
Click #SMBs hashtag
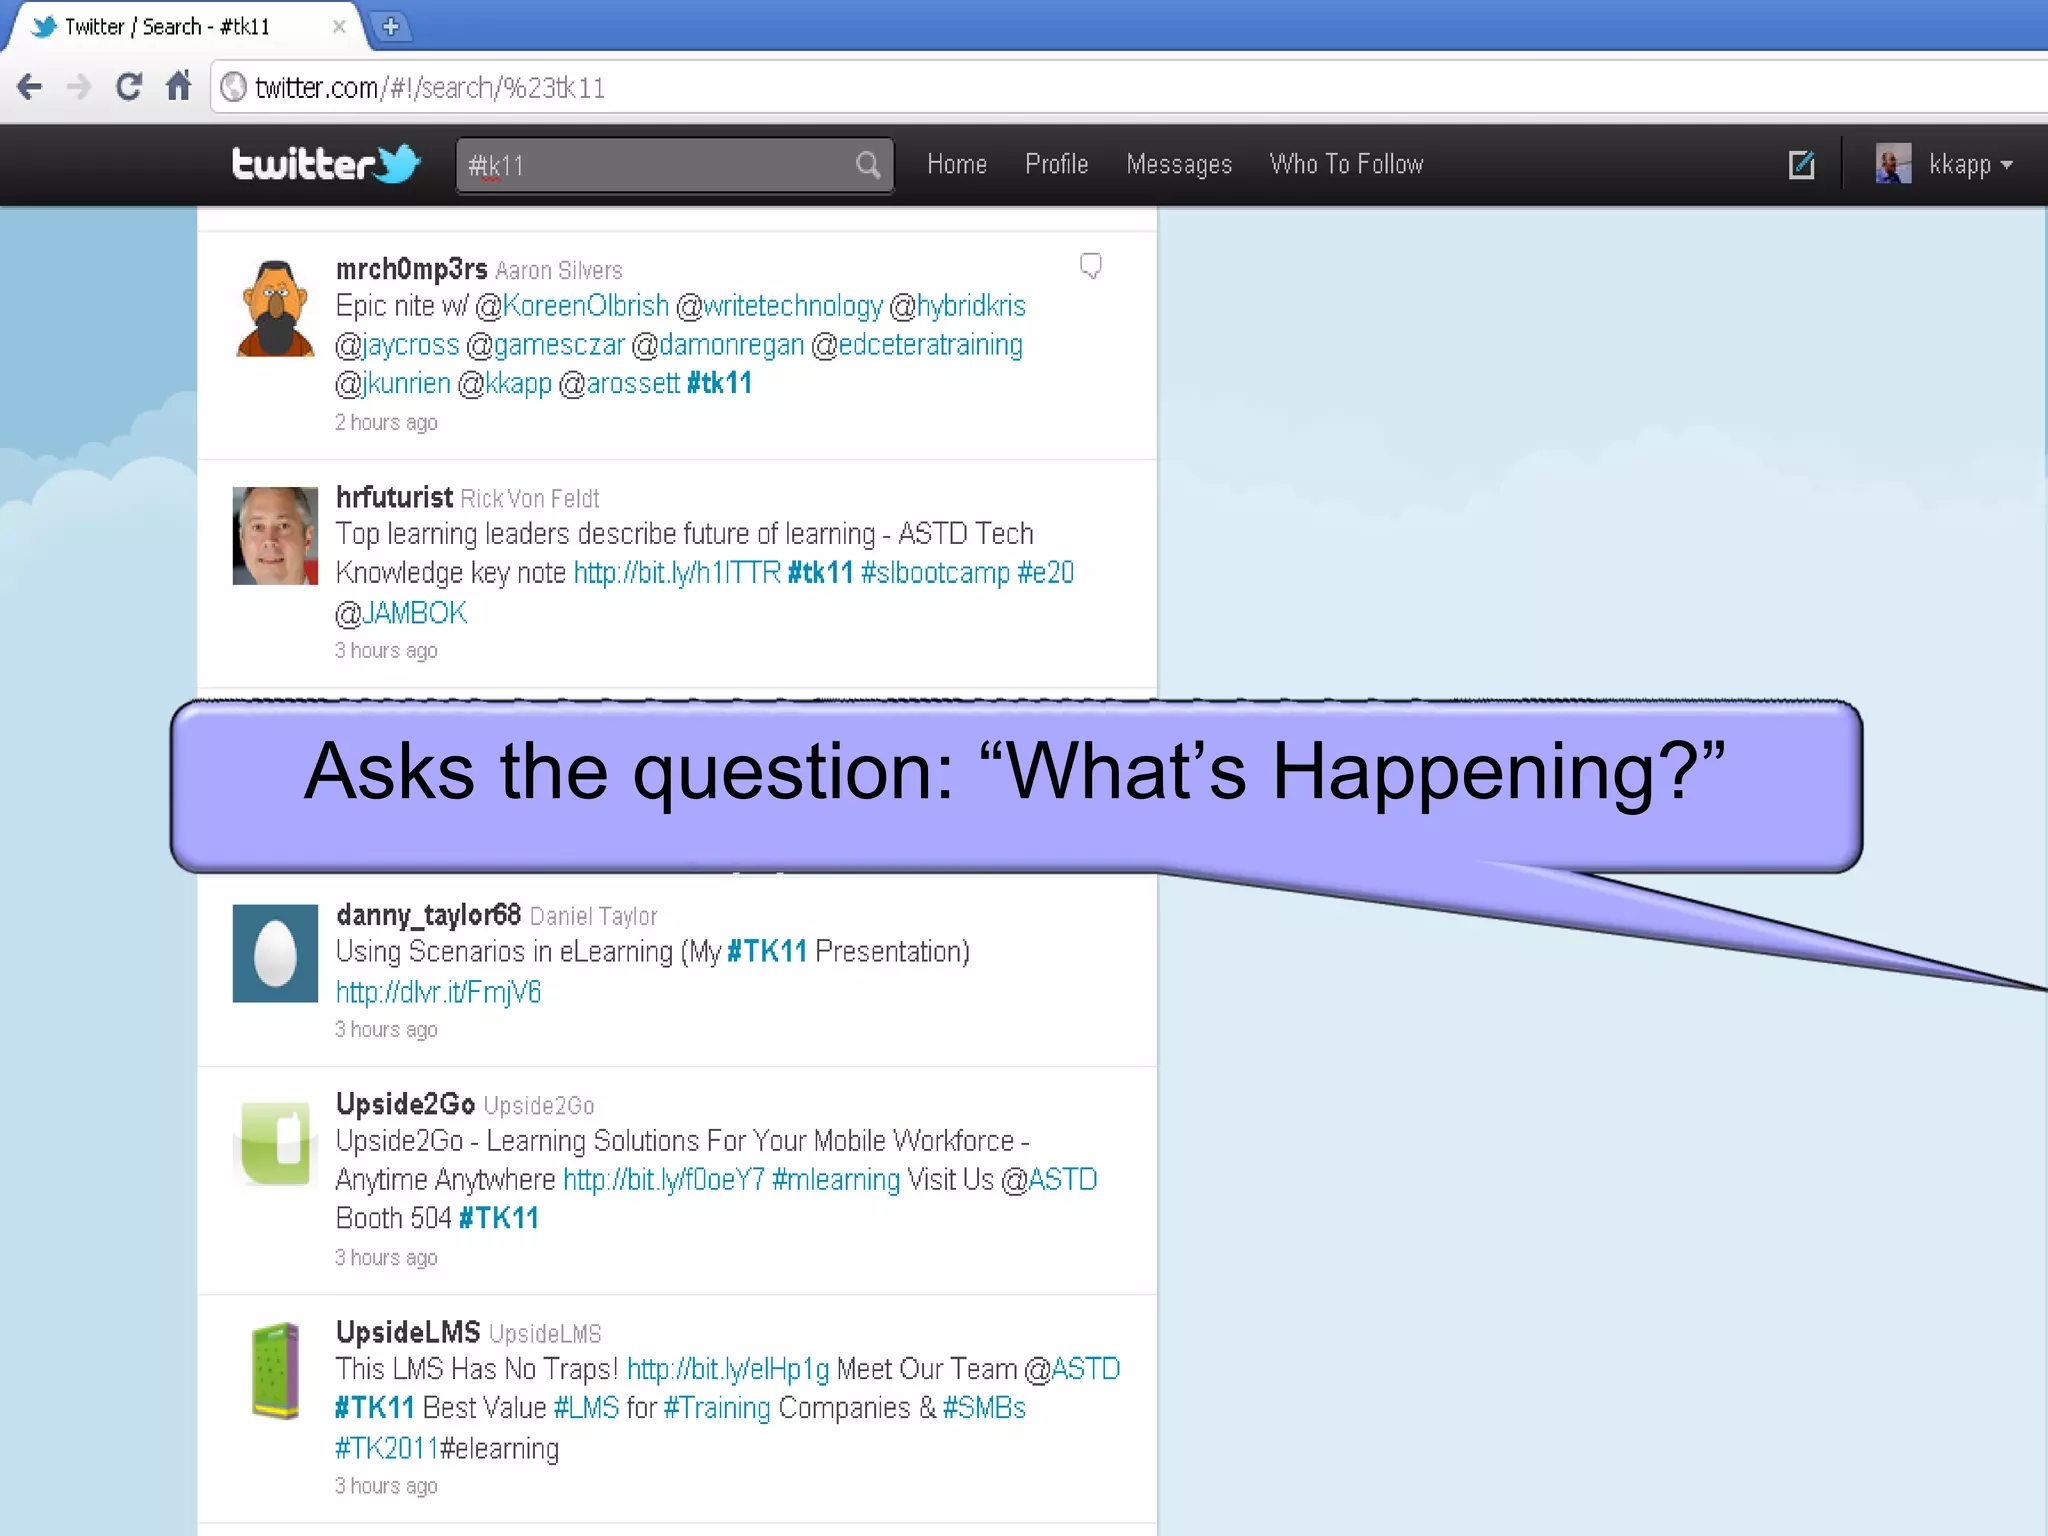[x=984, y=1409]
